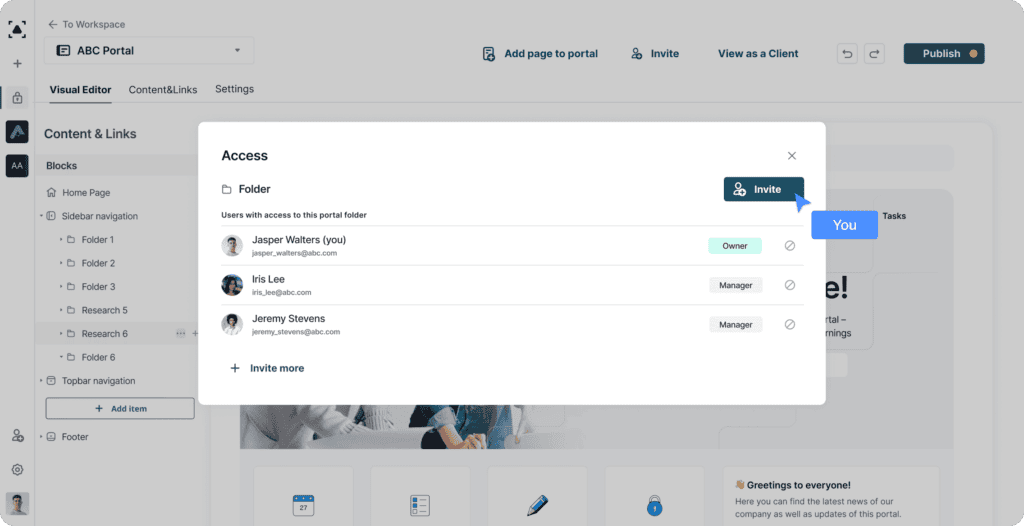Screen dimensions: 1024x526
Task: Click the pencil icon card
Action: click(537, 505)
